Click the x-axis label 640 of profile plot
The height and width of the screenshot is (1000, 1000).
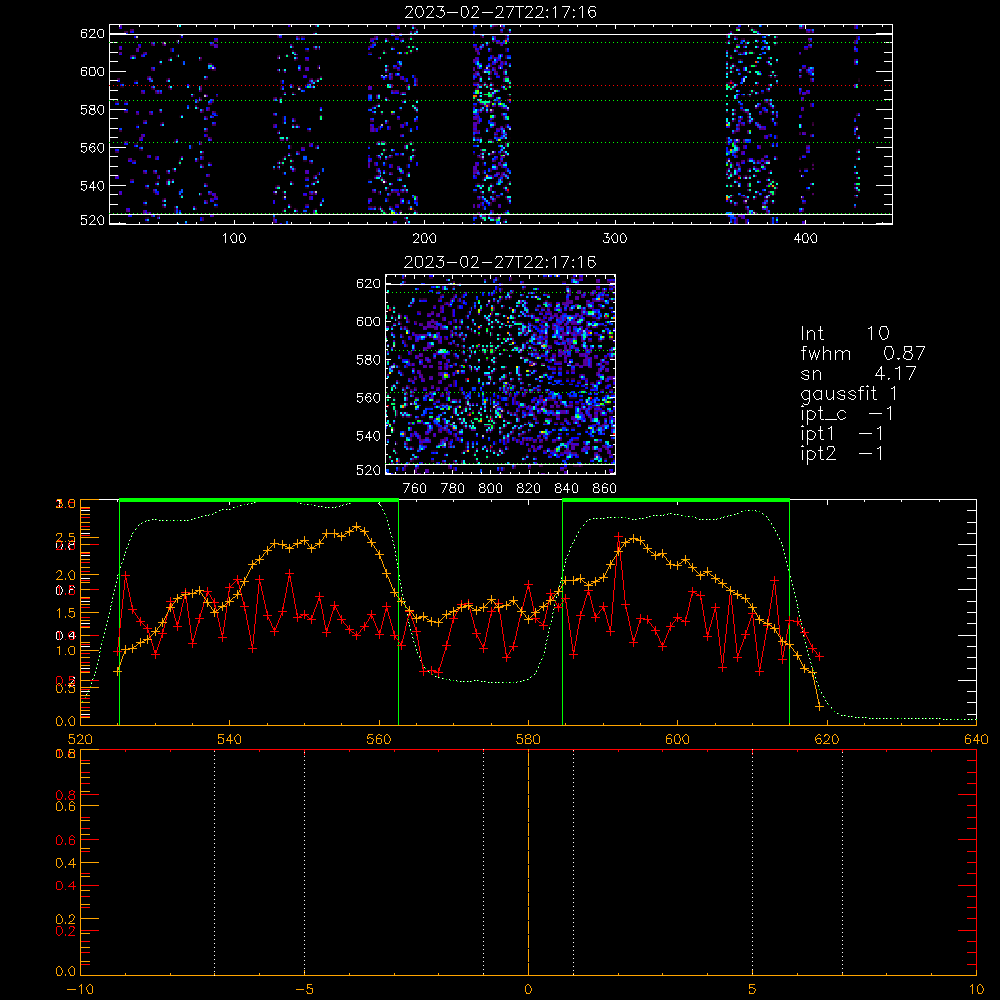[976, 739]
